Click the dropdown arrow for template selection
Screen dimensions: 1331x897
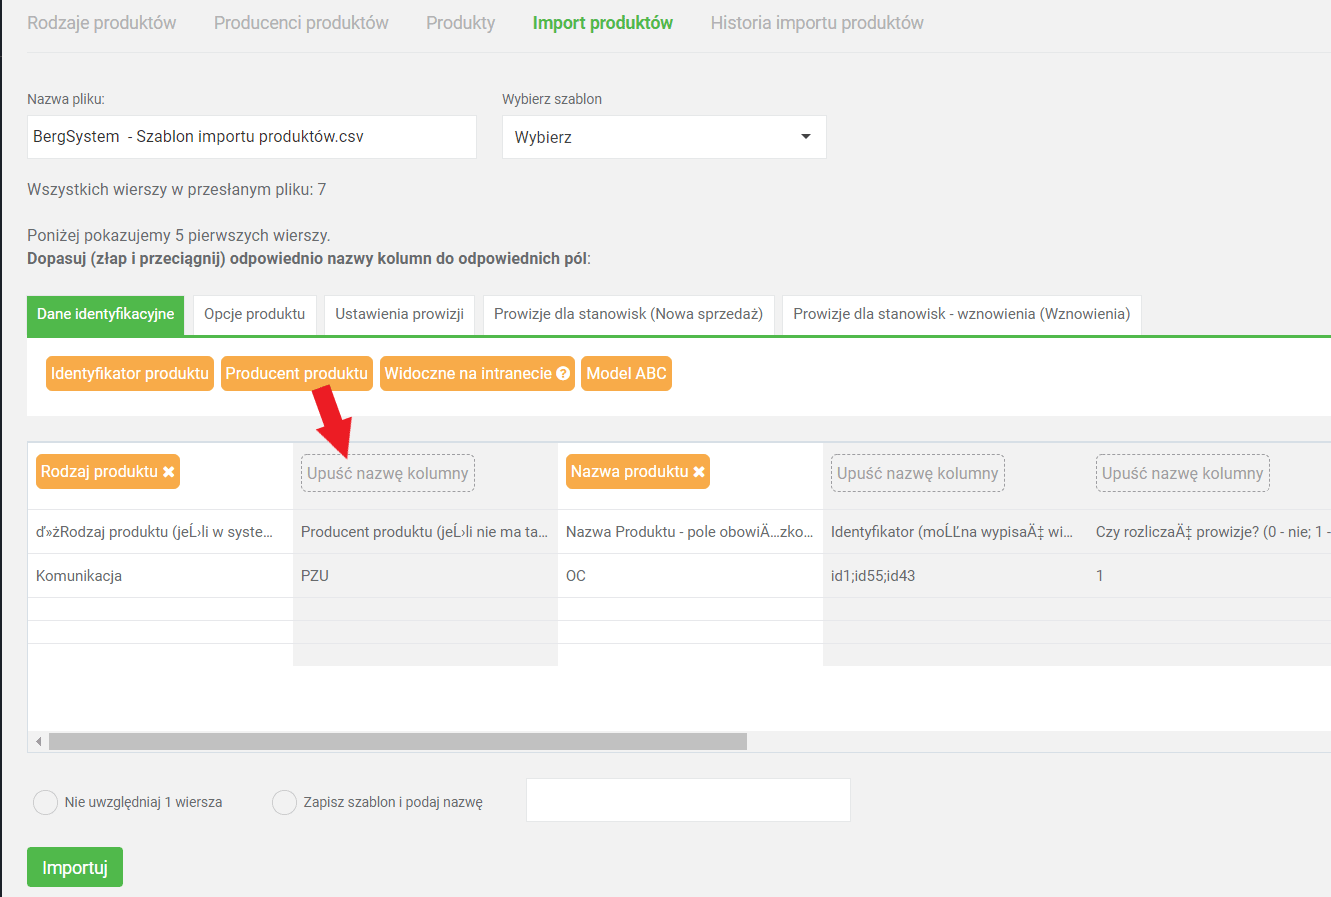(805, 137)
